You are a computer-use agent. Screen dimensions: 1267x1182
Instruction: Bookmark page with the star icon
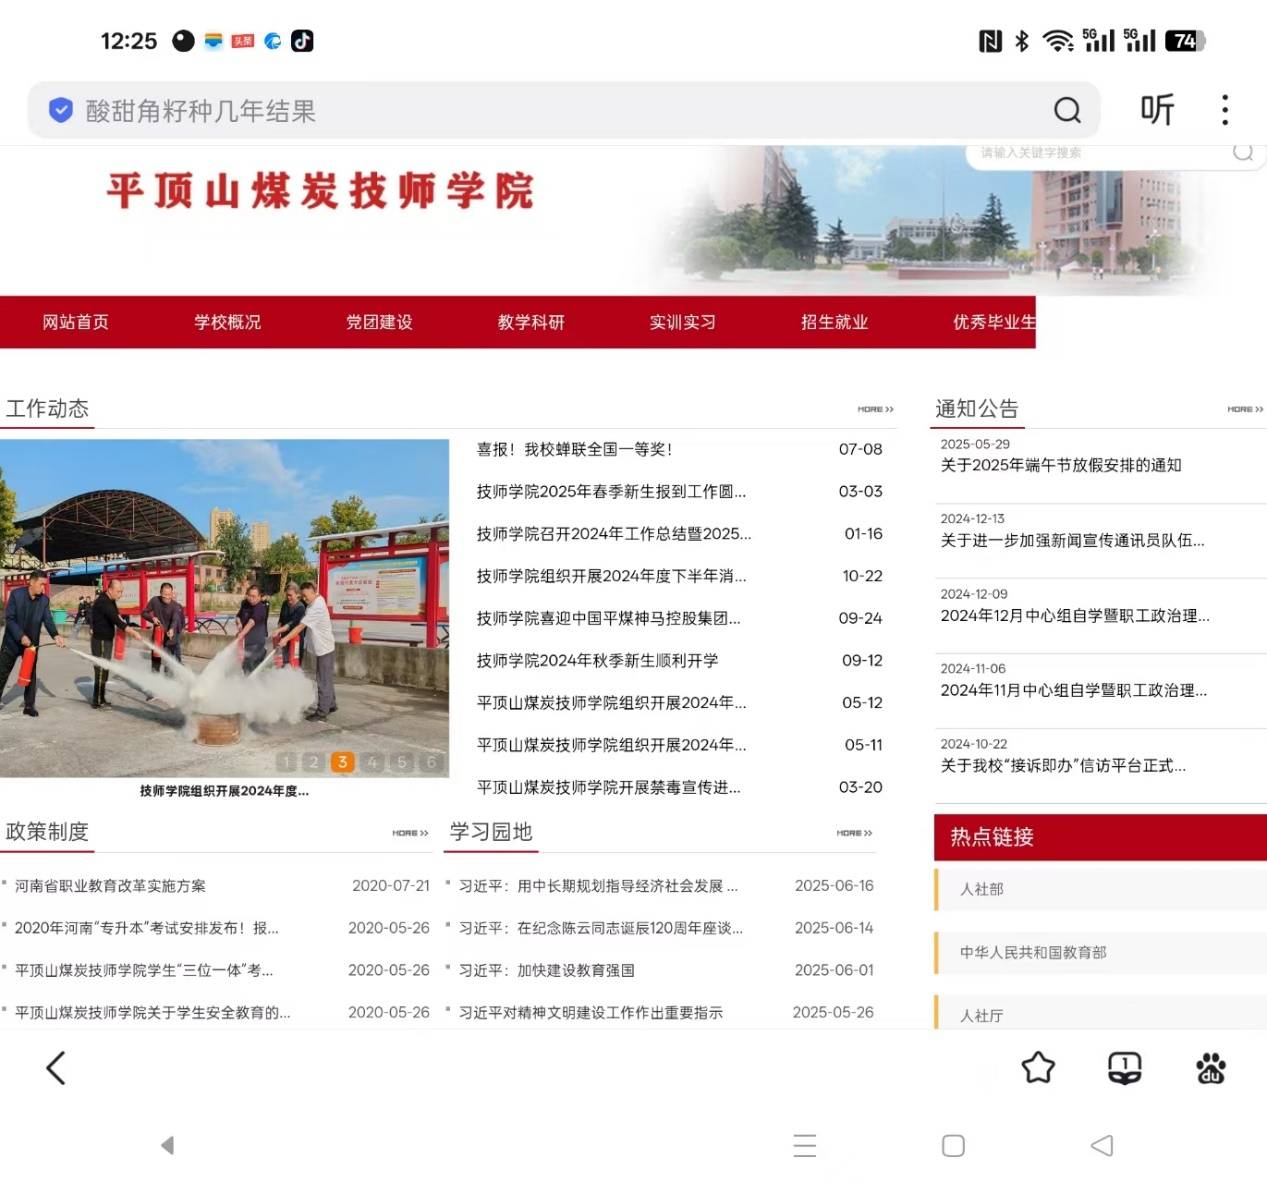(1038, 1068)
